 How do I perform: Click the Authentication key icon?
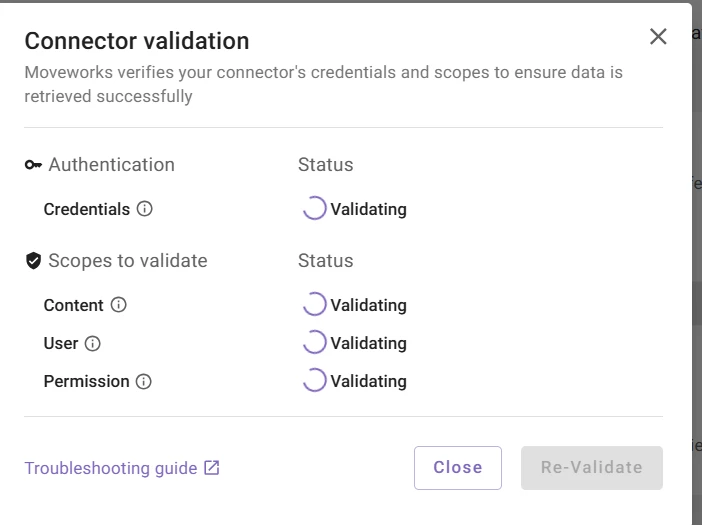pyautogui.click(x=33, y=165)
